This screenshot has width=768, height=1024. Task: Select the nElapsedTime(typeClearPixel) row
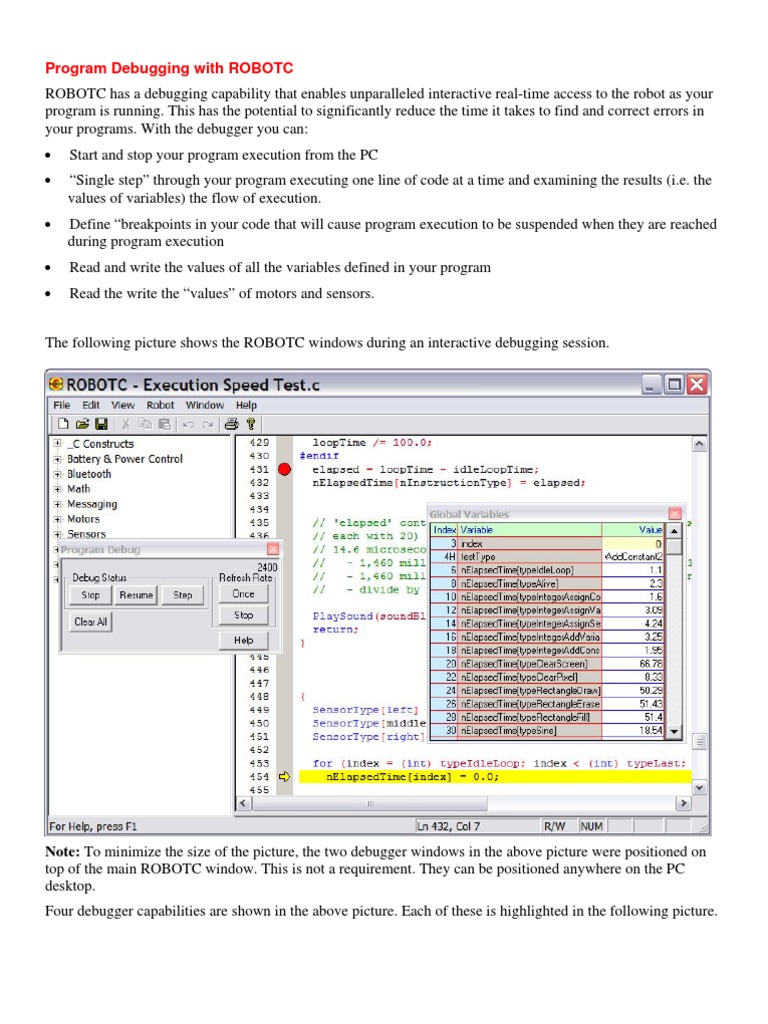tap(547, 677)
